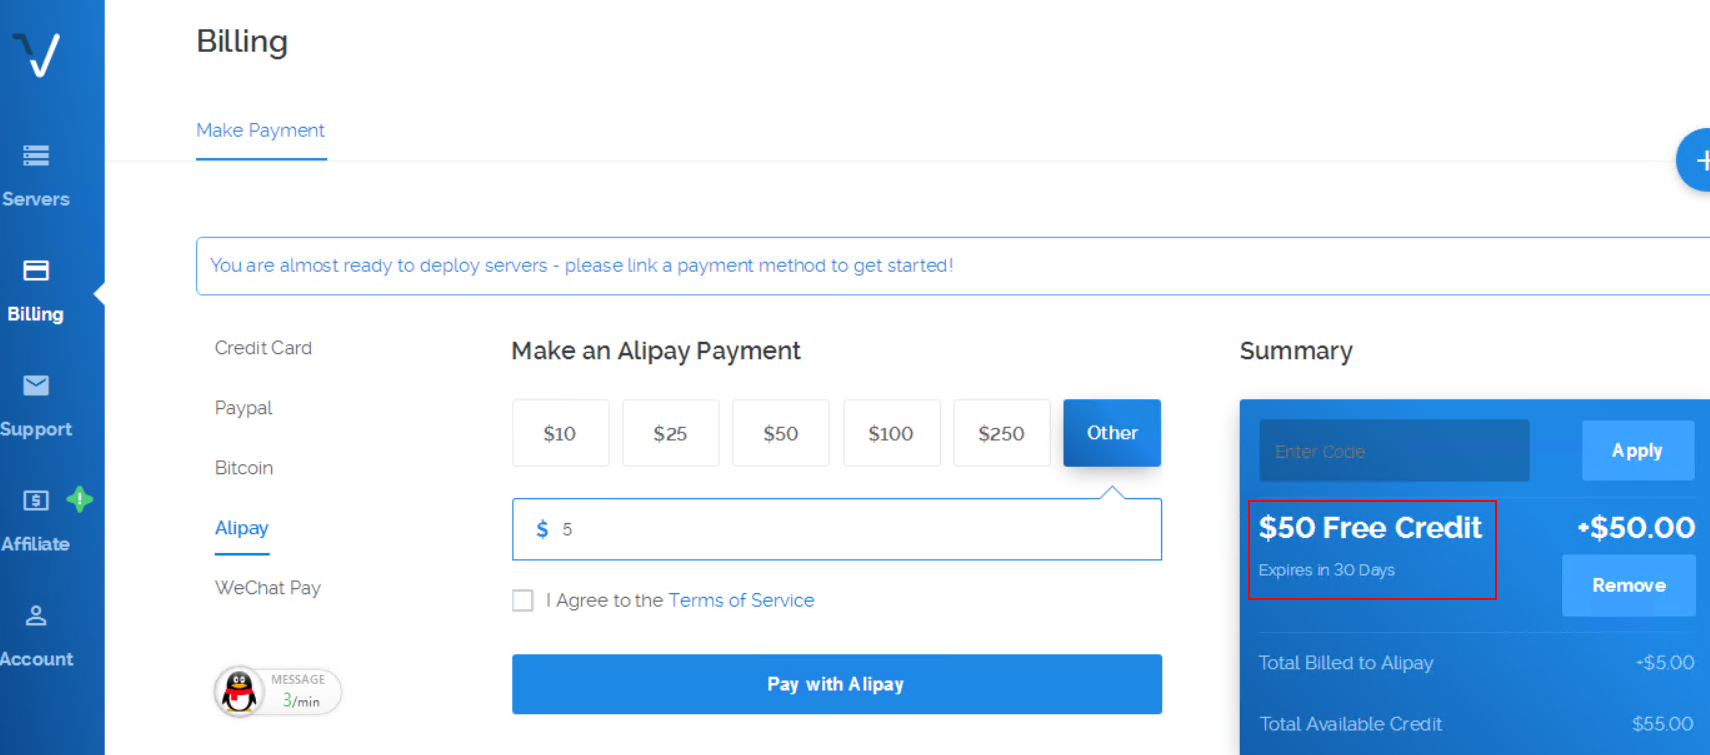Select the $50 amount option
1710x755 pixels.
coord(780,433)
